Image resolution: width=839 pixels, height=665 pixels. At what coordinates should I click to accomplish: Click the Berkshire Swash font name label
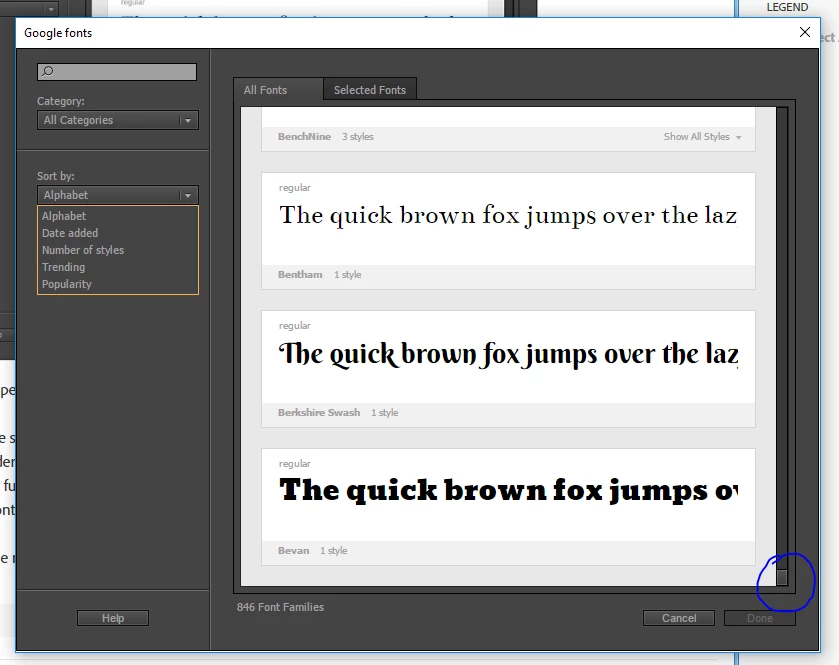coord(319,412)
